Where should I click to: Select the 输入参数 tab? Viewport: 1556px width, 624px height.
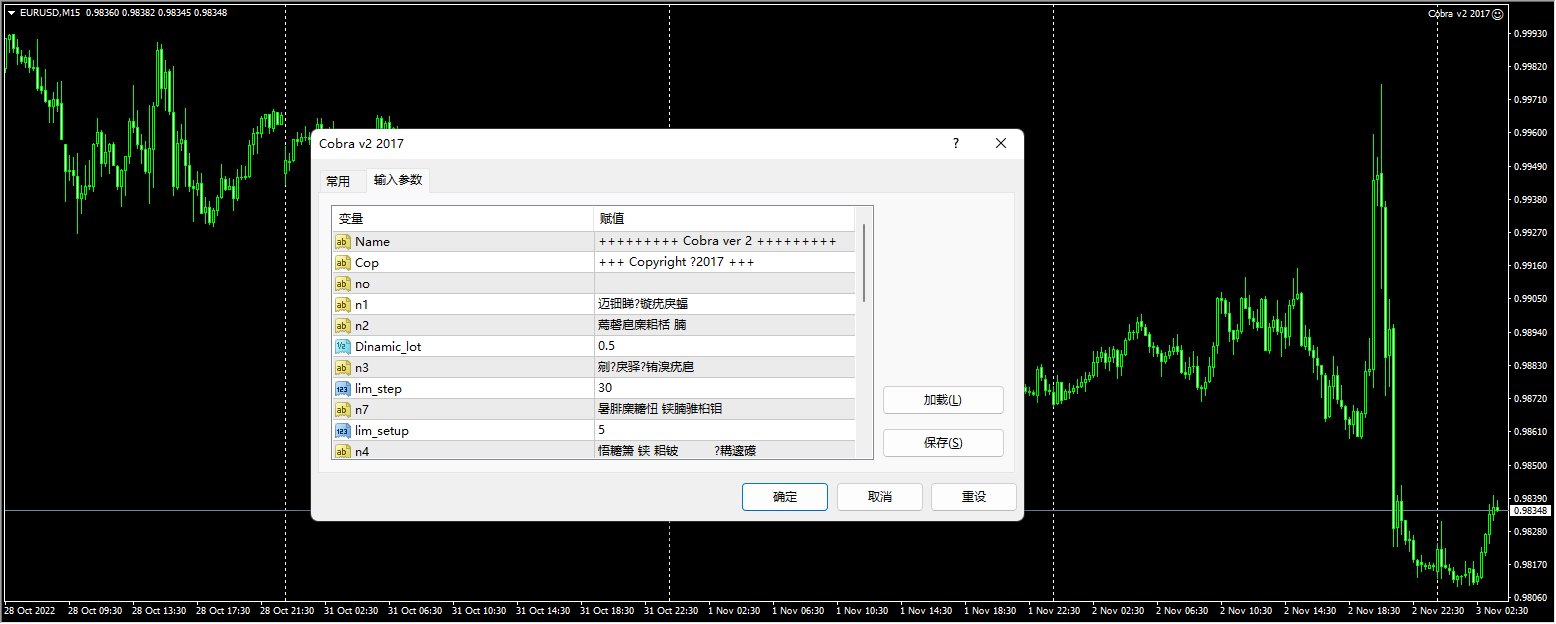398,181
